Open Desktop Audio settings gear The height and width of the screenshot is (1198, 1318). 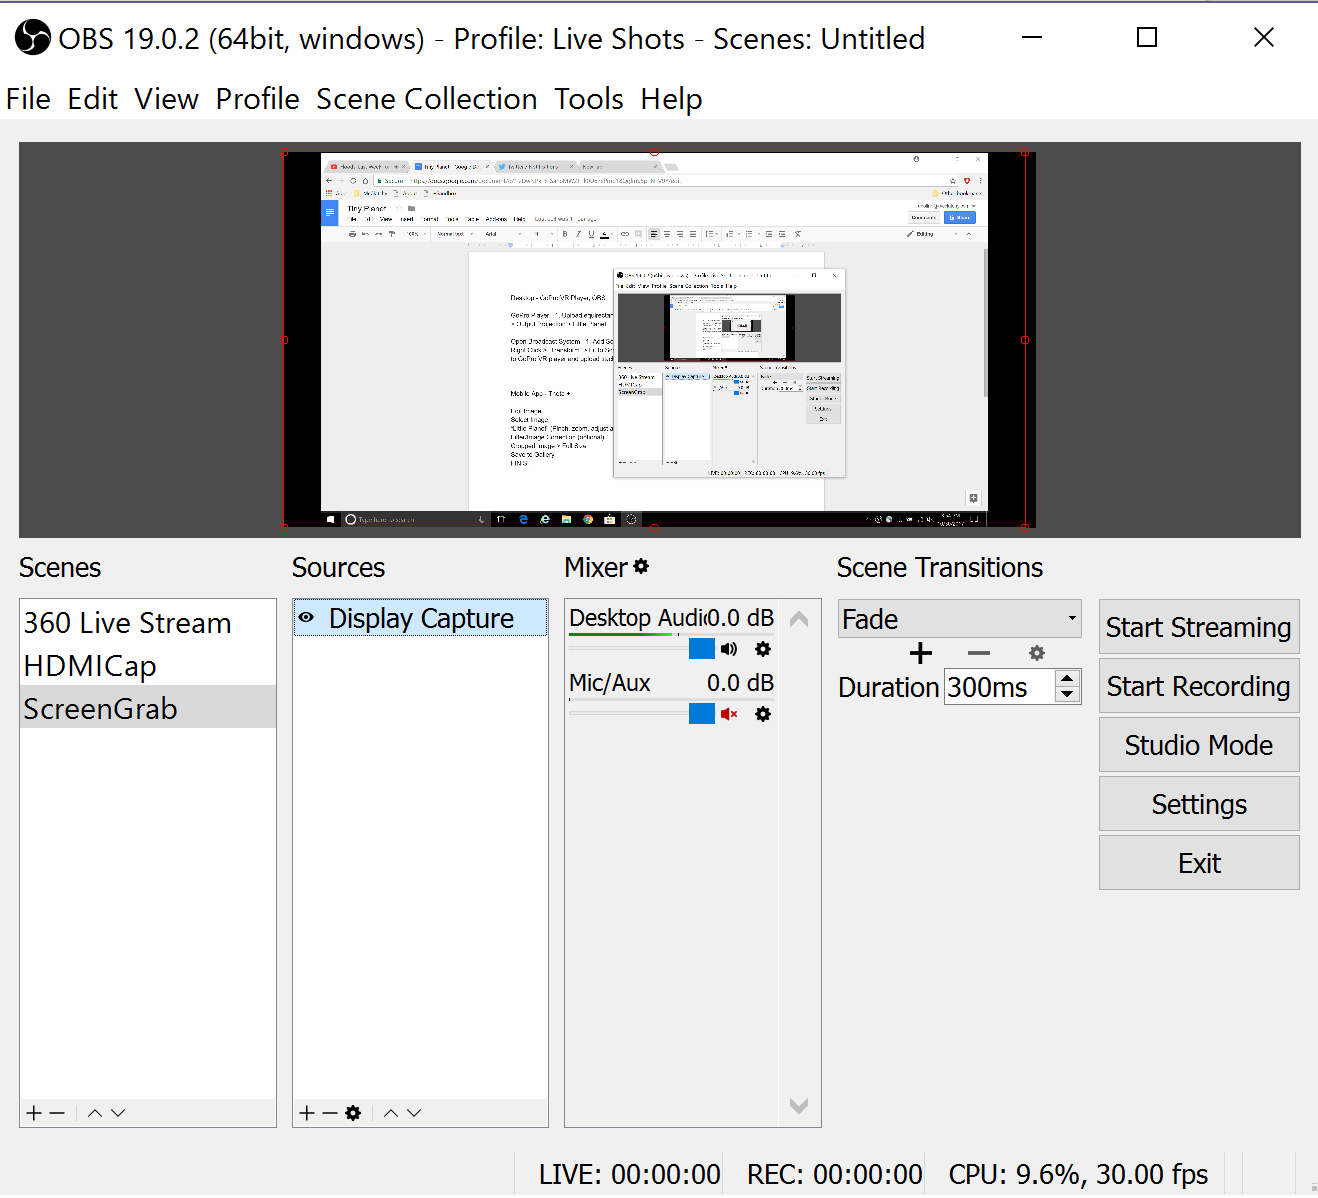(763, 649)
